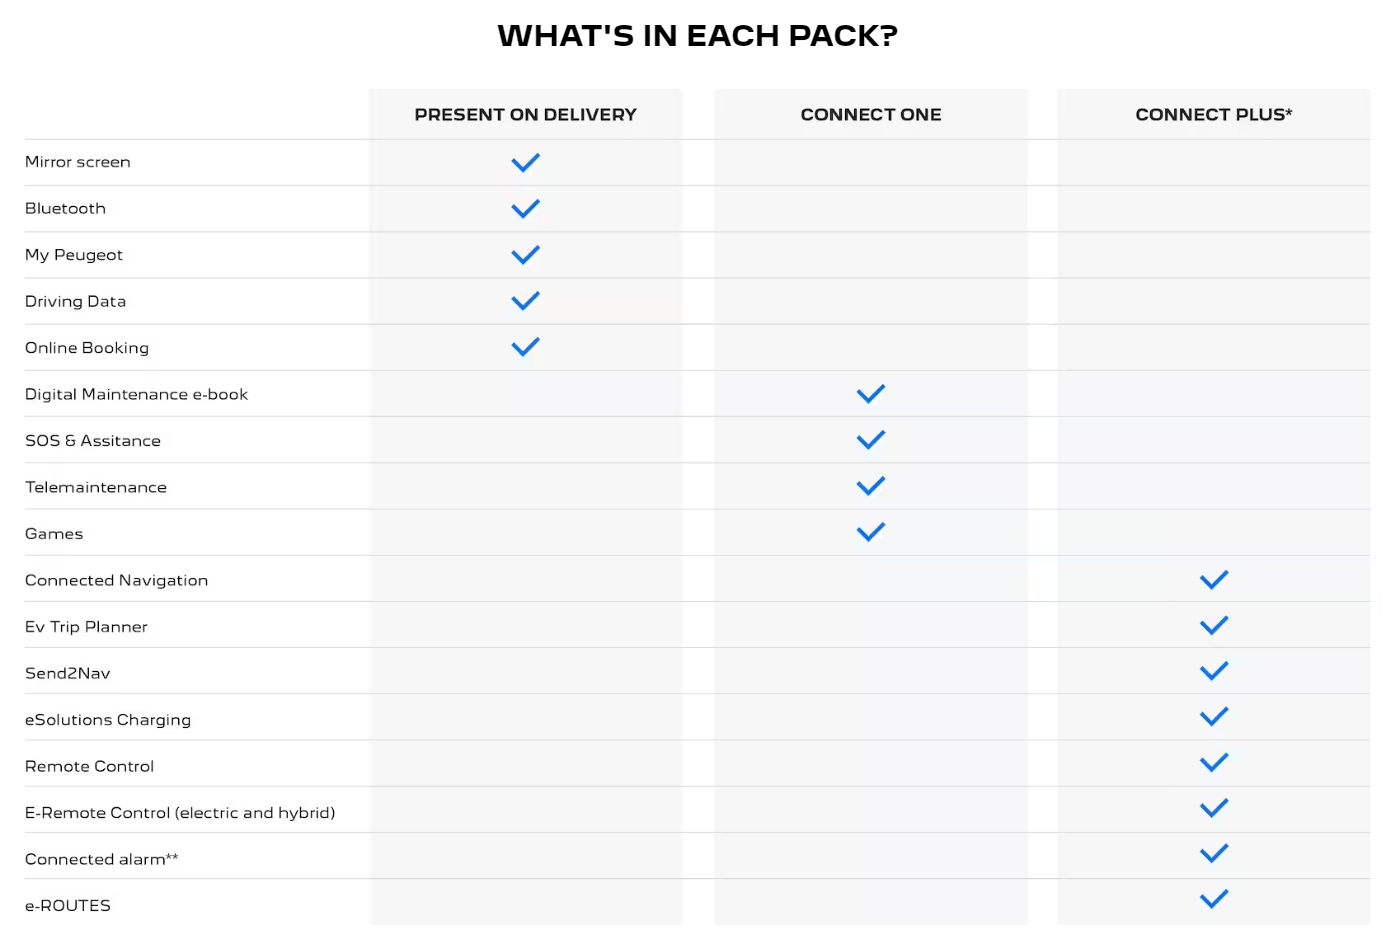Select the My Peugeot checkmark icon
Viewport: 1399px width, 933px height.
[525, 255]
